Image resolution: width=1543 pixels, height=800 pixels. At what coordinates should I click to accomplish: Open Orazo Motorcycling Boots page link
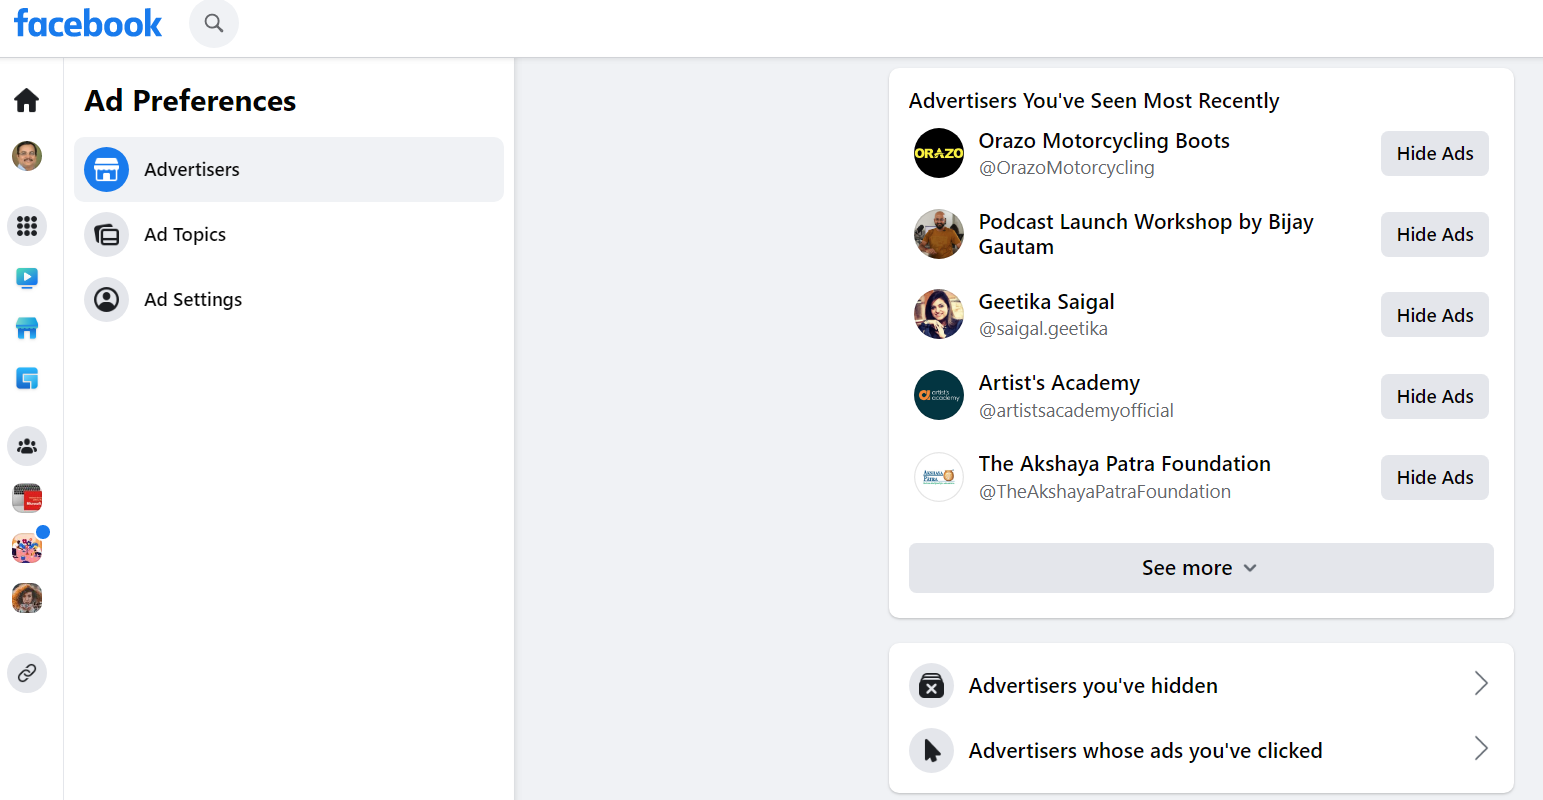tap(1104, 141)
